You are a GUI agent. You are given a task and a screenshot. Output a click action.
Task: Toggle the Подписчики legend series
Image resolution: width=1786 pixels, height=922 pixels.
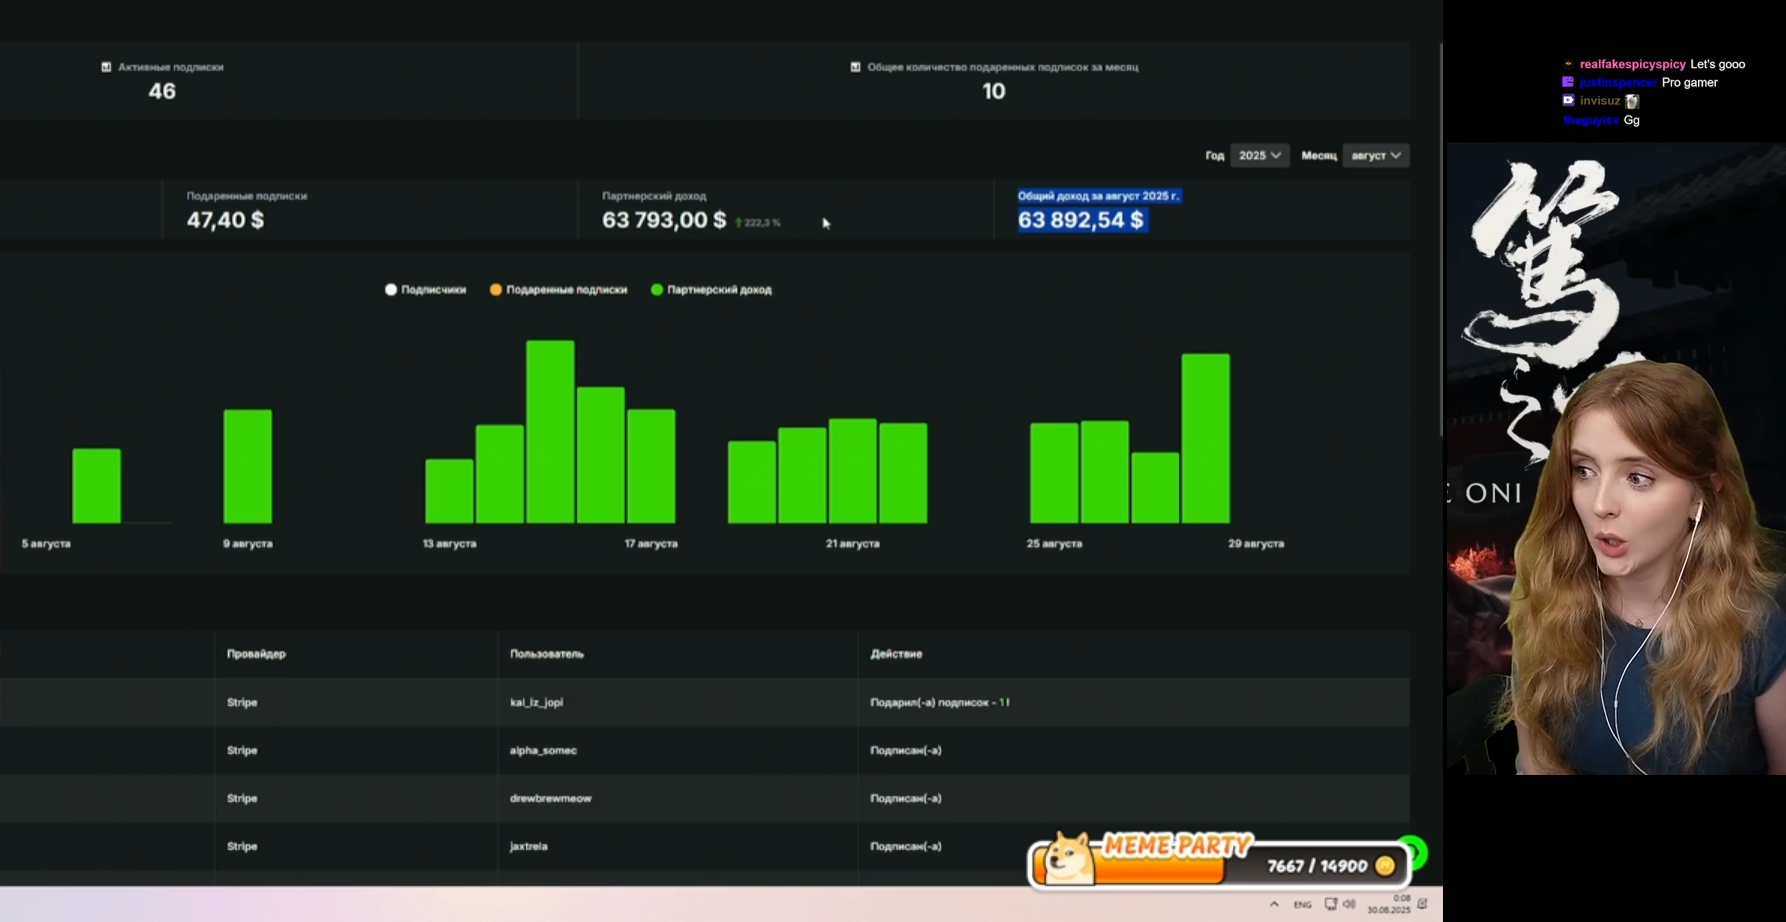pyautogui.click(x=426, y=290)
